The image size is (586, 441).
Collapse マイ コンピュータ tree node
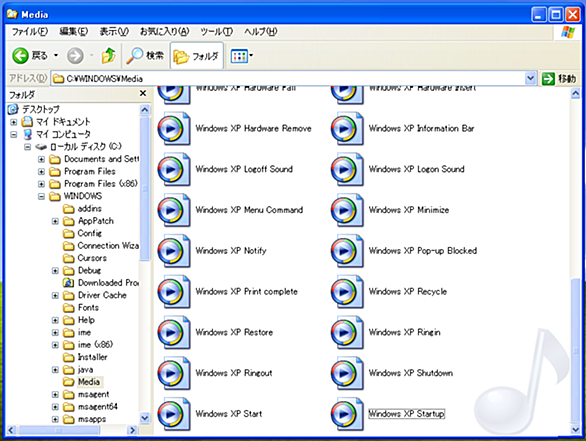(14, 135)
